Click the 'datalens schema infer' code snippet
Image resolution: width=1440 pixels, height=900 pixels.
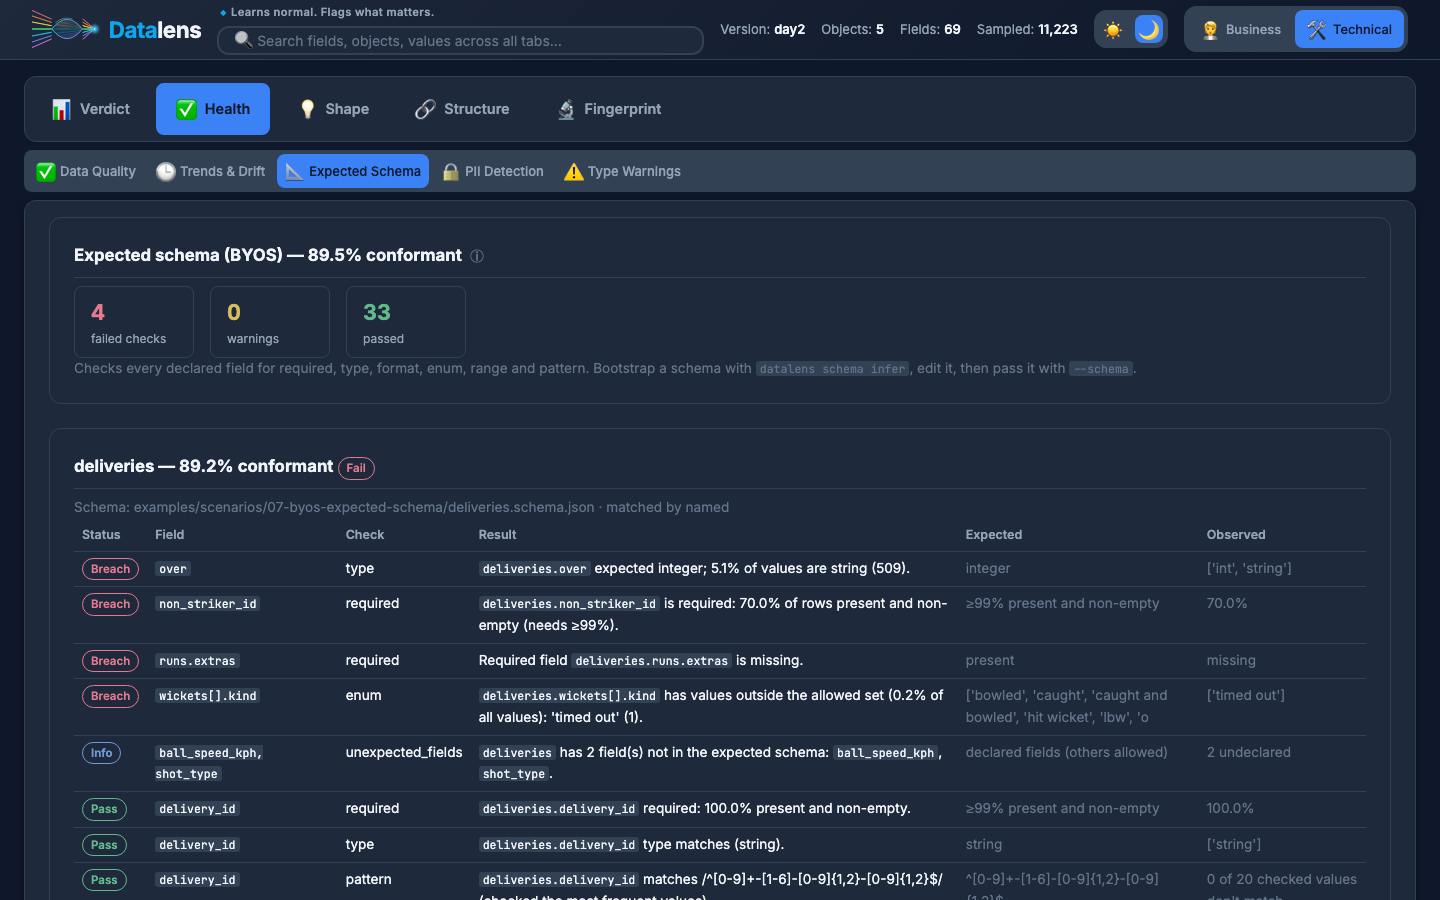[x=832, y=369]
